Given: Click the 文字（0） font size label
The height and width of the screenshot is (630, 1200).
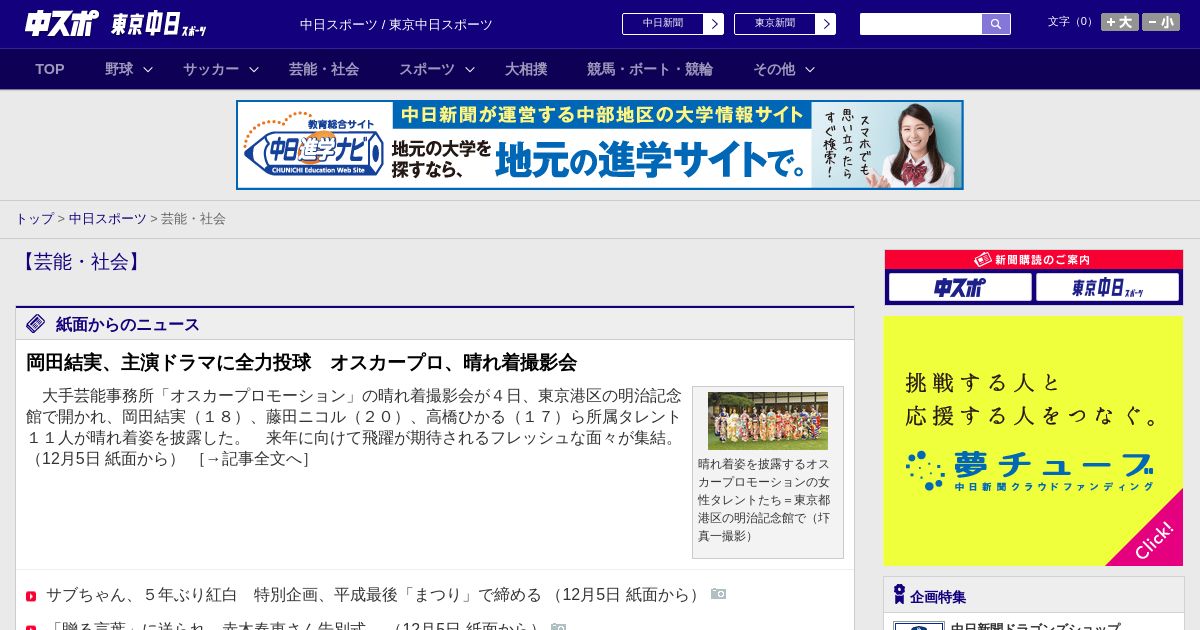Looking at the screenshot, I should 1071,22.
